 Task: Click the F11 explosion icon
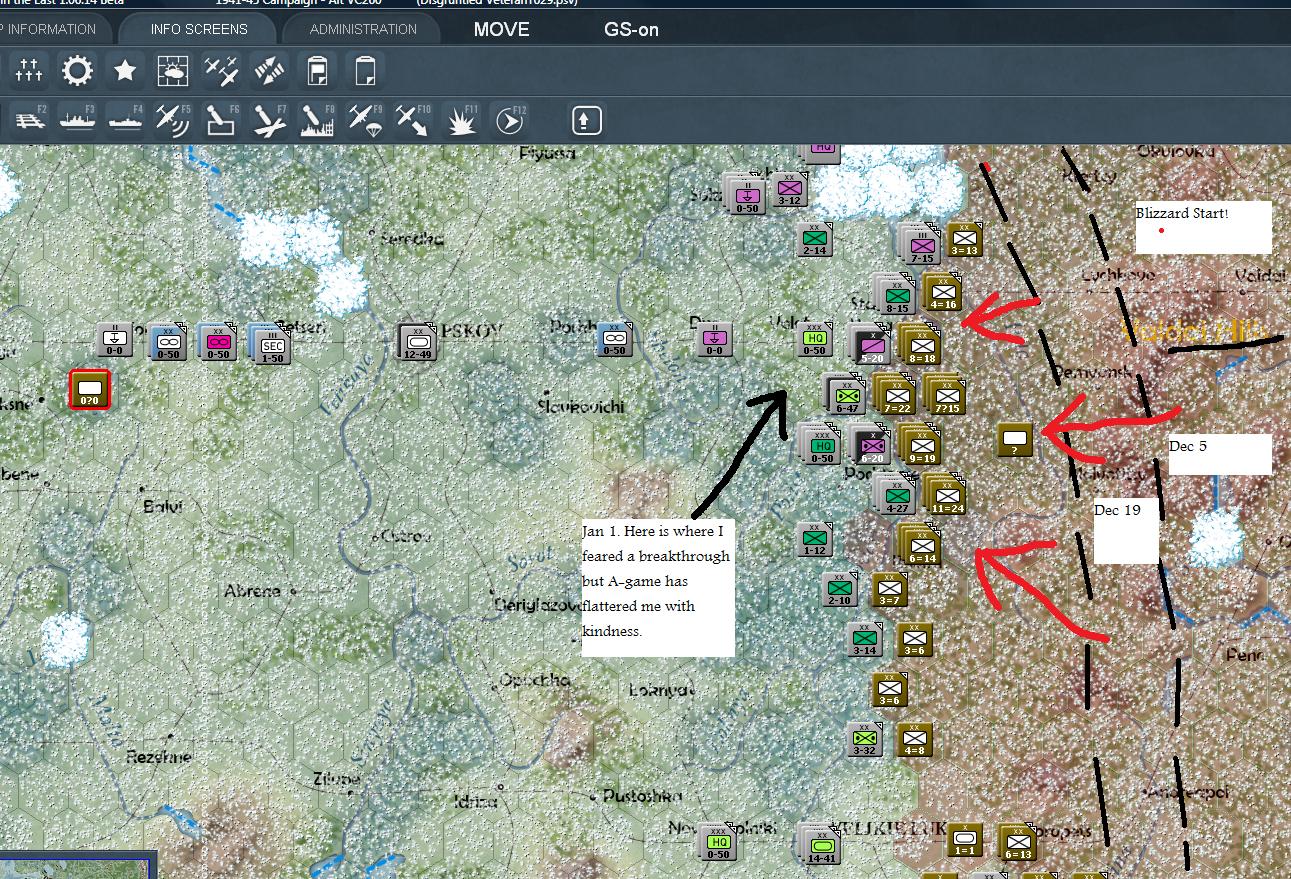[461, 120]
